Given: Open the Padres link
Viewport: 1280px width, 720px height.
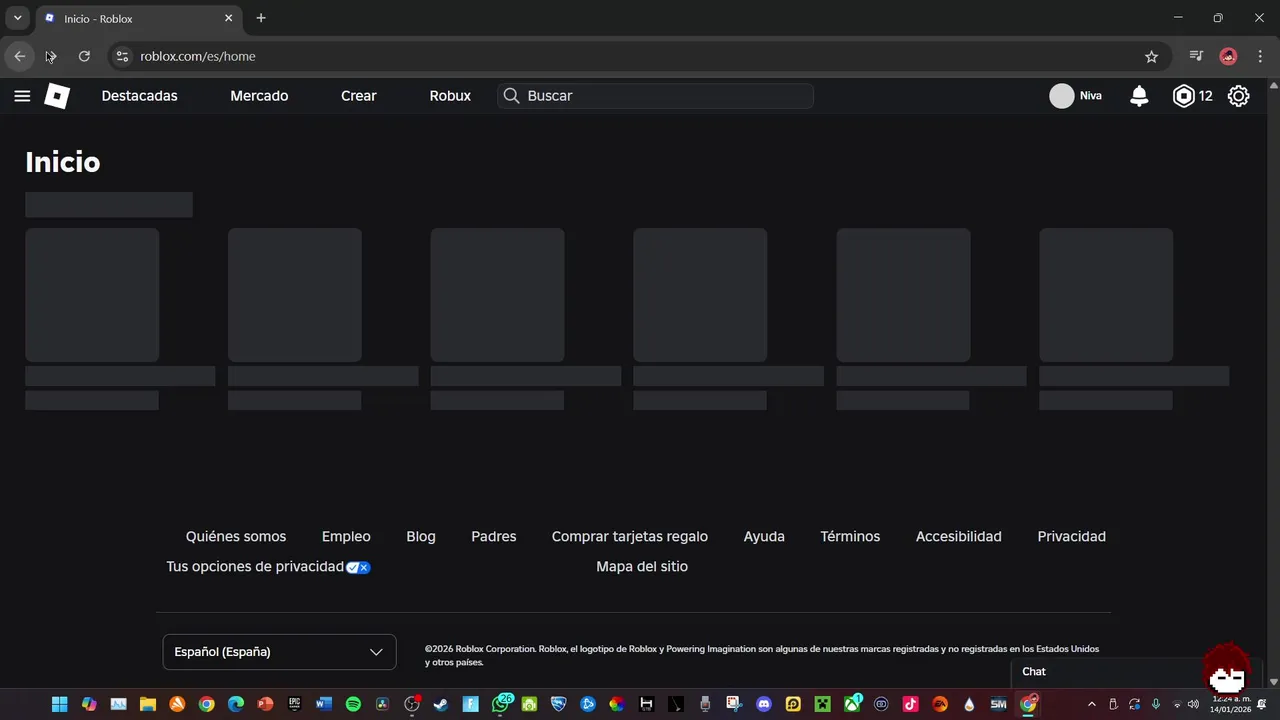Looking at the screenshot, I should [x=494, y=537].
